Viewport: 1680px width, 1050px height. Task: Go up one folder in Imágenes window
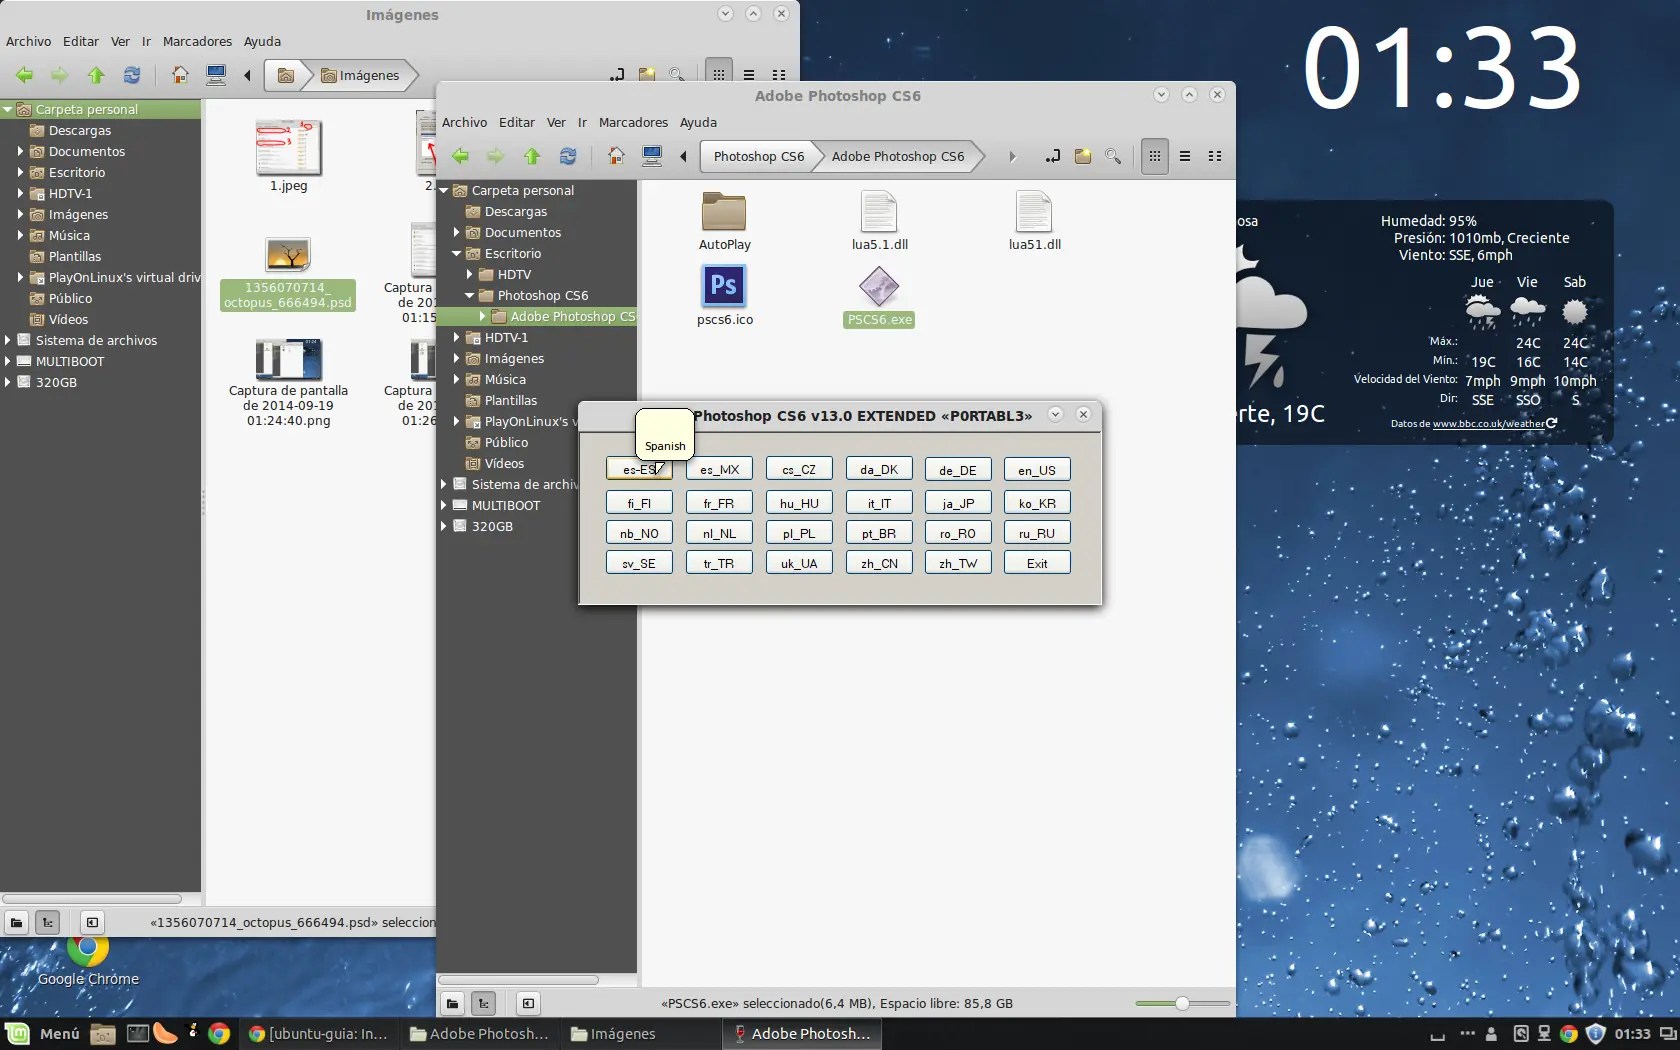[x=96, y=75]
